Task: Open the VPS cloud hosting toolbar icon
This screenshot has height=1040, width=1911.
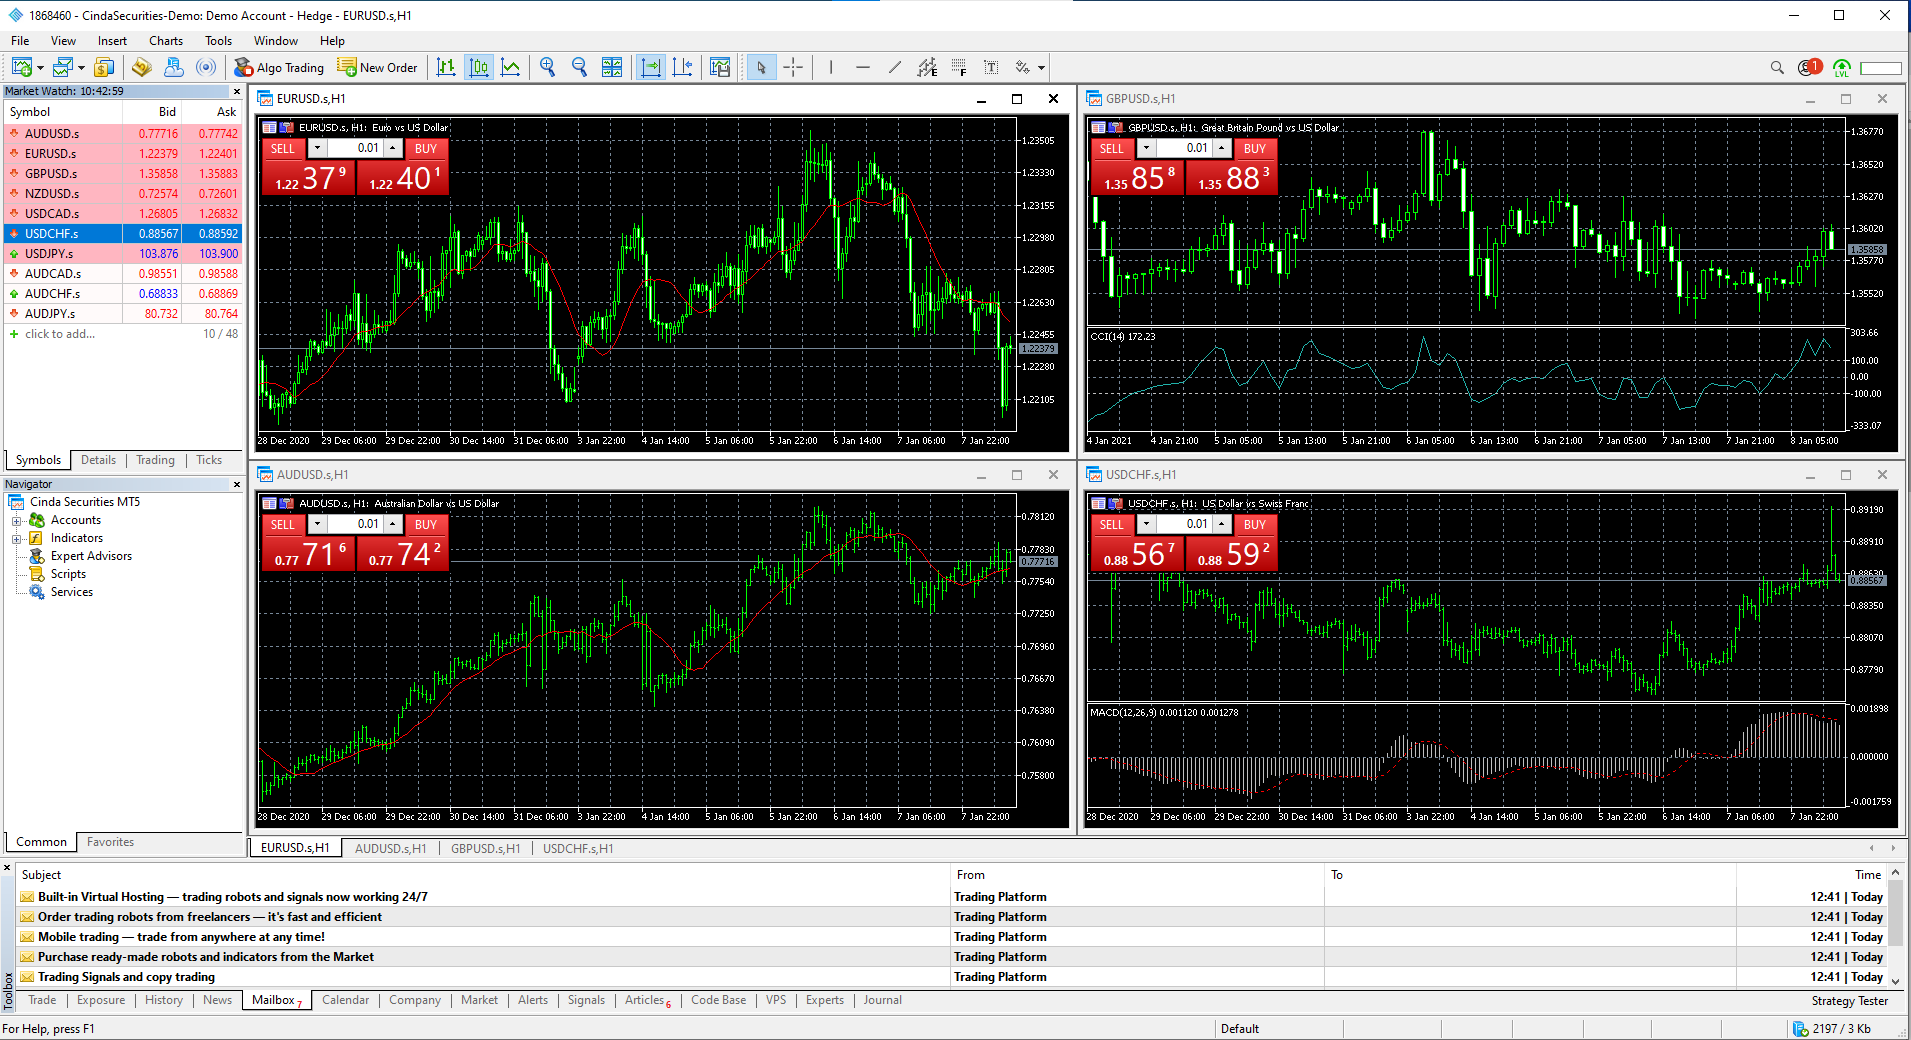Action: tap(174, 67)
